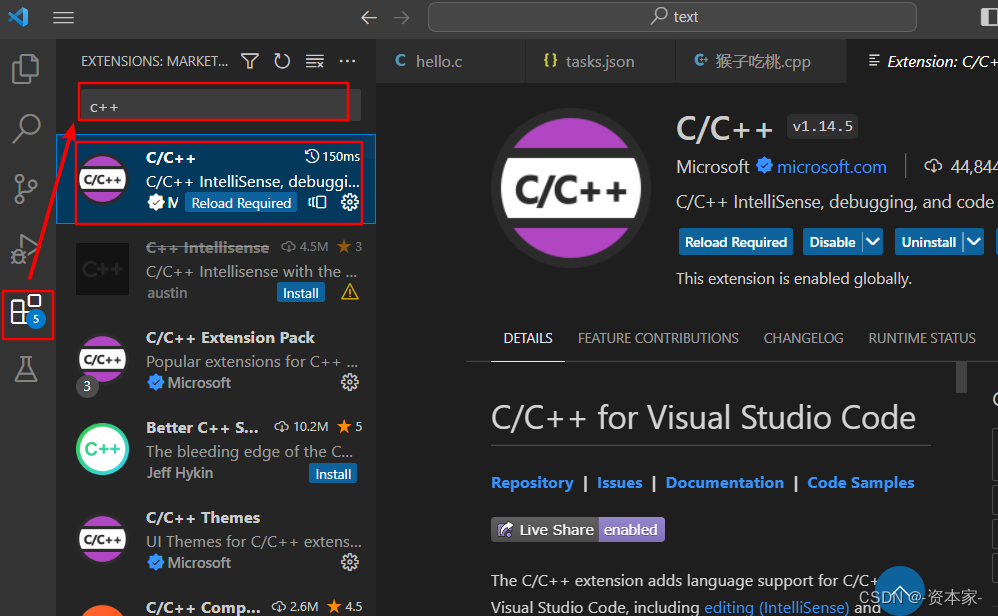This screenshot has height=616, width=998.
Task: Open the Source Control view
Action: click(25, 189)
